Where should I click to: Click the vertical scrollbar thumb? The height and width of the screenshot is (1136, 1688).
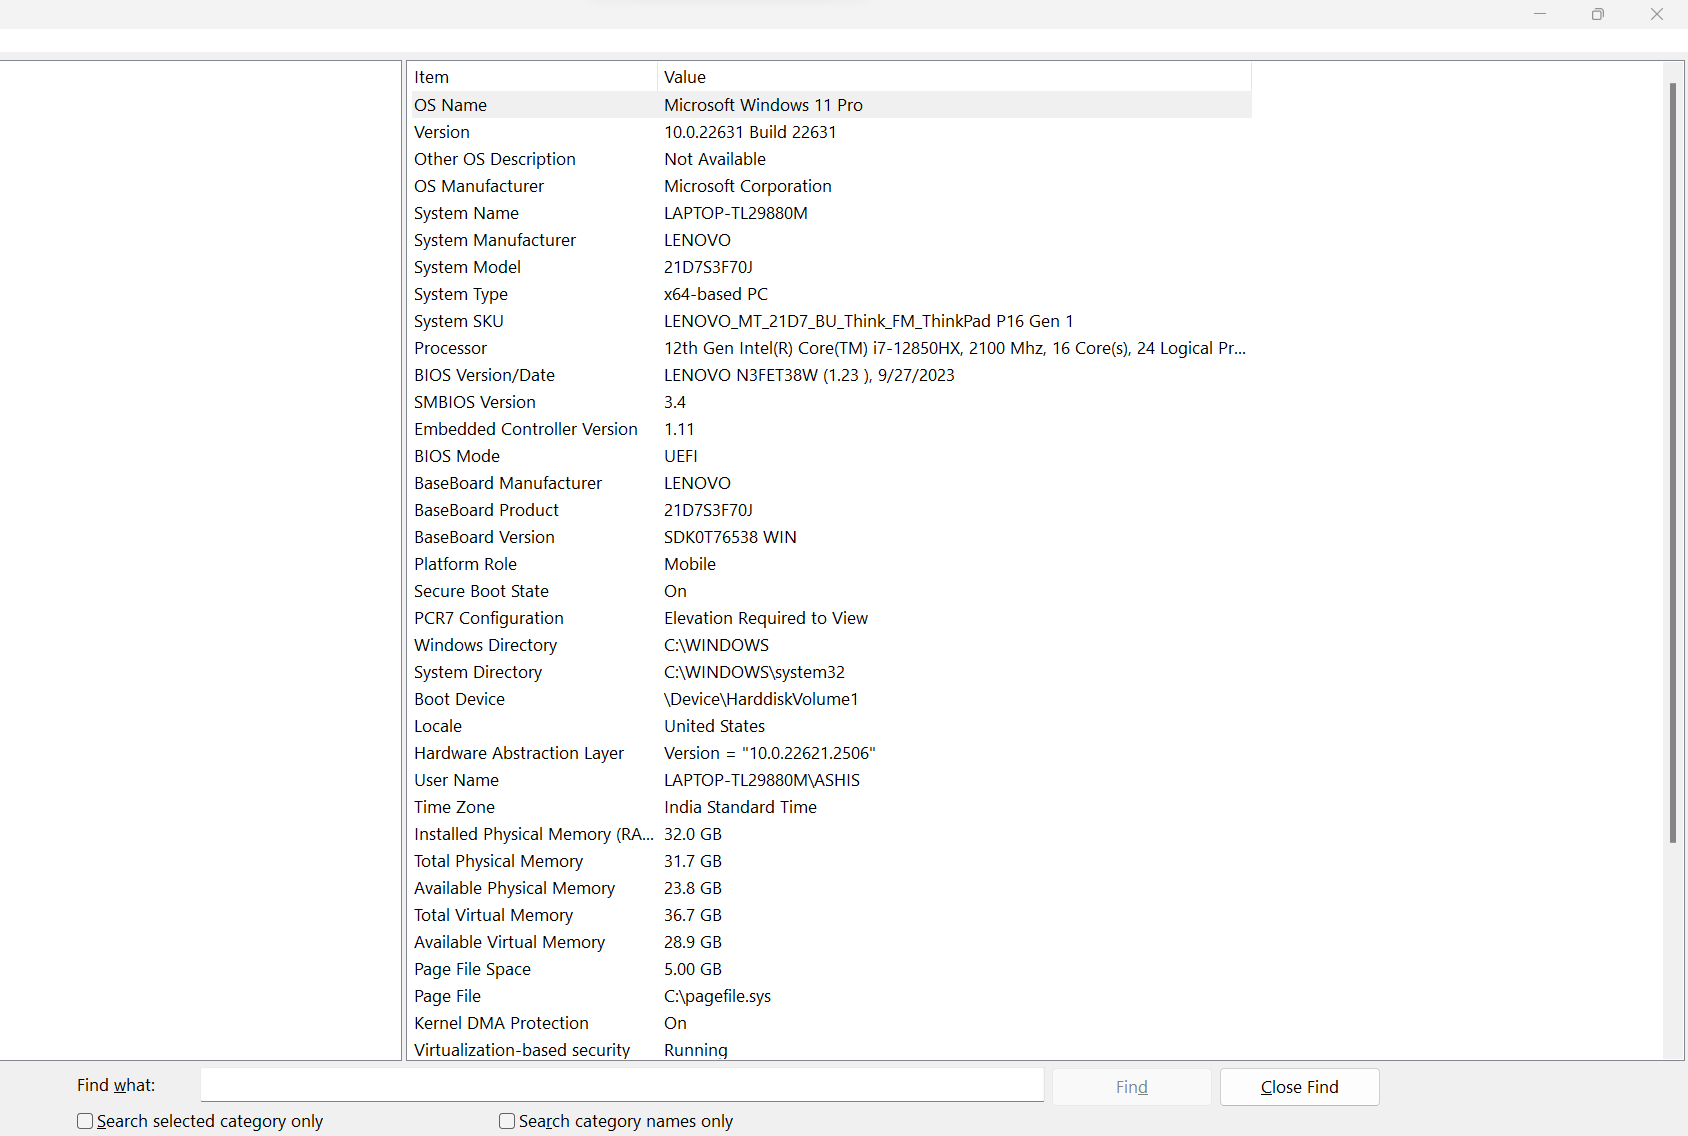1672,462
